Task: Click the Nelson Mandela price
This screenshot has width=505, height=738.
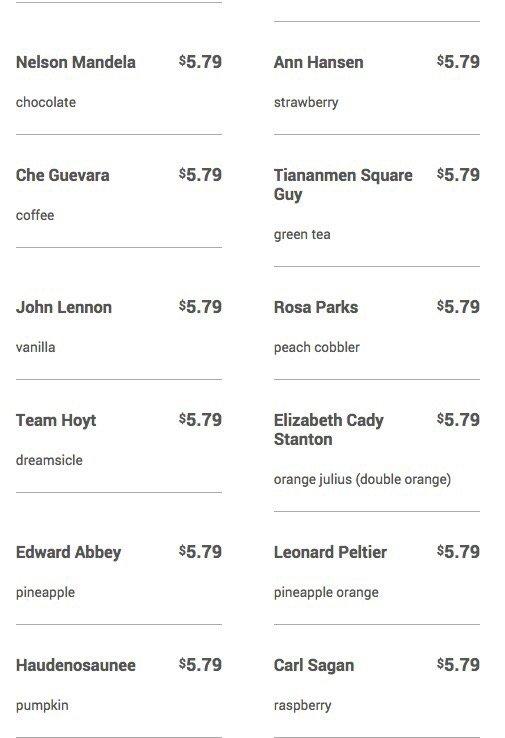Action: [200, 62]
